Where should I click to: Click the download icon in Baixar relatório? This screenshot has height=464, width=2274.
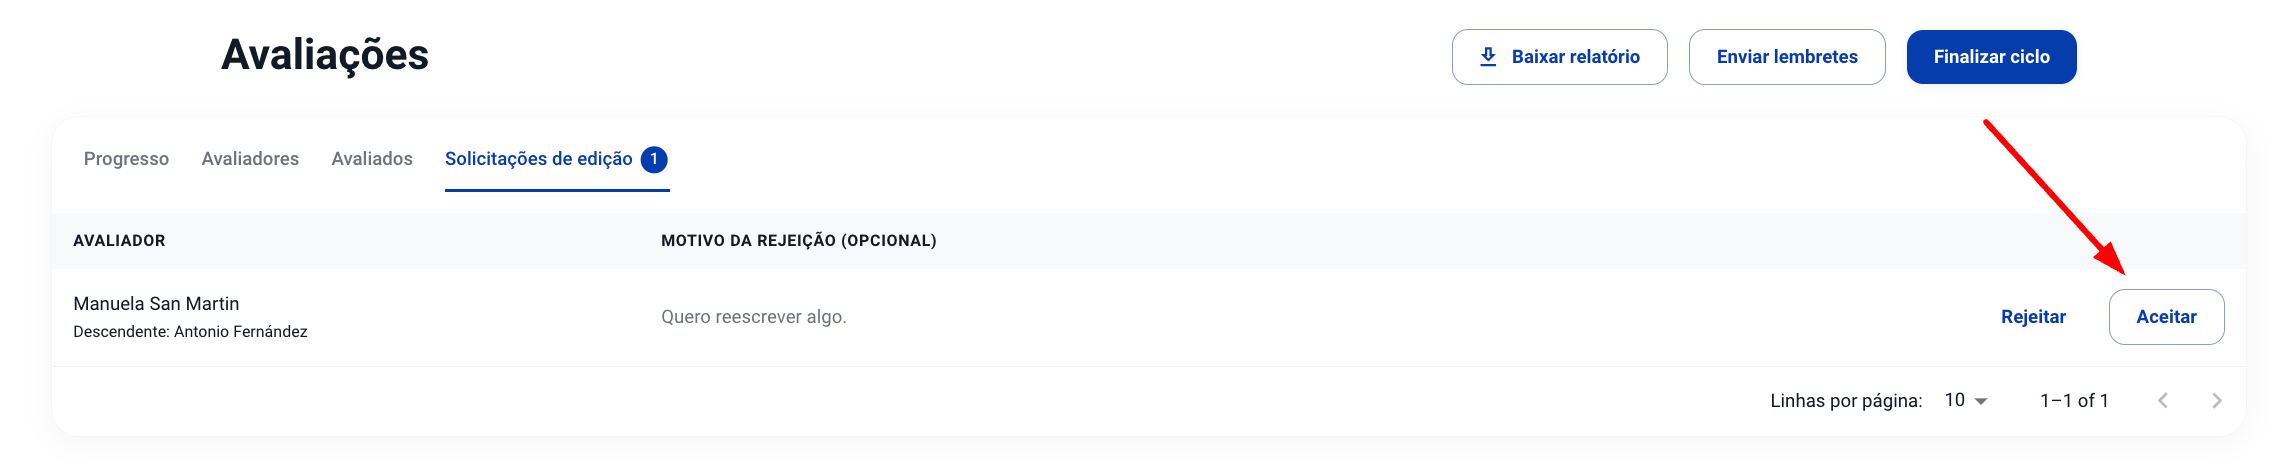pyautogui.click(x=1488, y=57)
